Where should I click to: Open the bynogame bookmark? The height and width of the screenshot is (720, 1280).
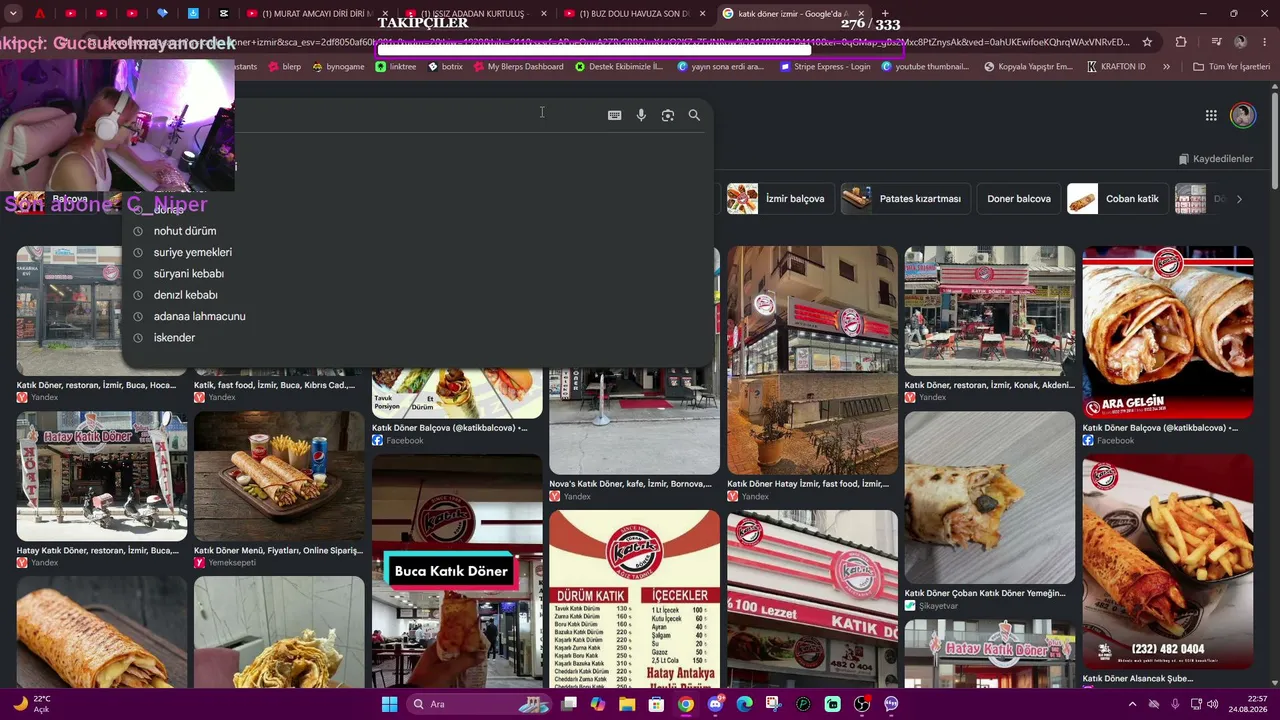pyautogui.click(x=338, y=67)
